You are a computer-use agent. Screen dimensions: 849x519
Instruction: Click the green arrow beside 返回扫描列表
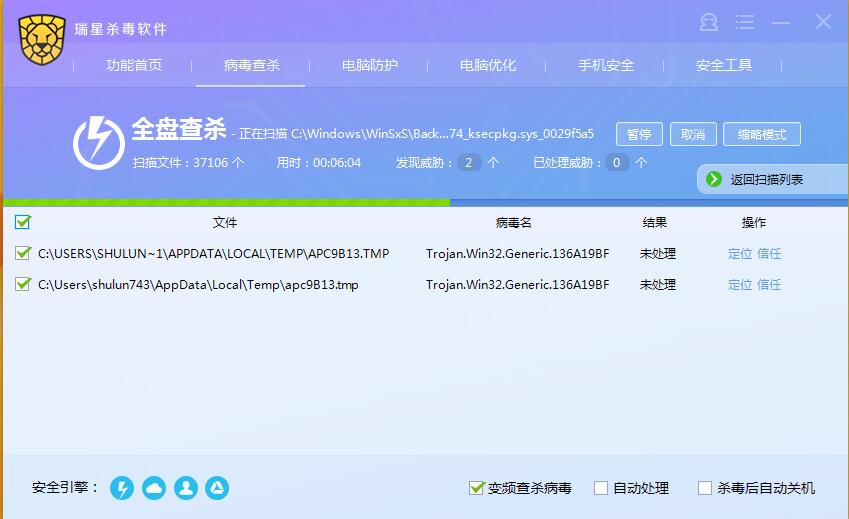(x=714, y=179)
